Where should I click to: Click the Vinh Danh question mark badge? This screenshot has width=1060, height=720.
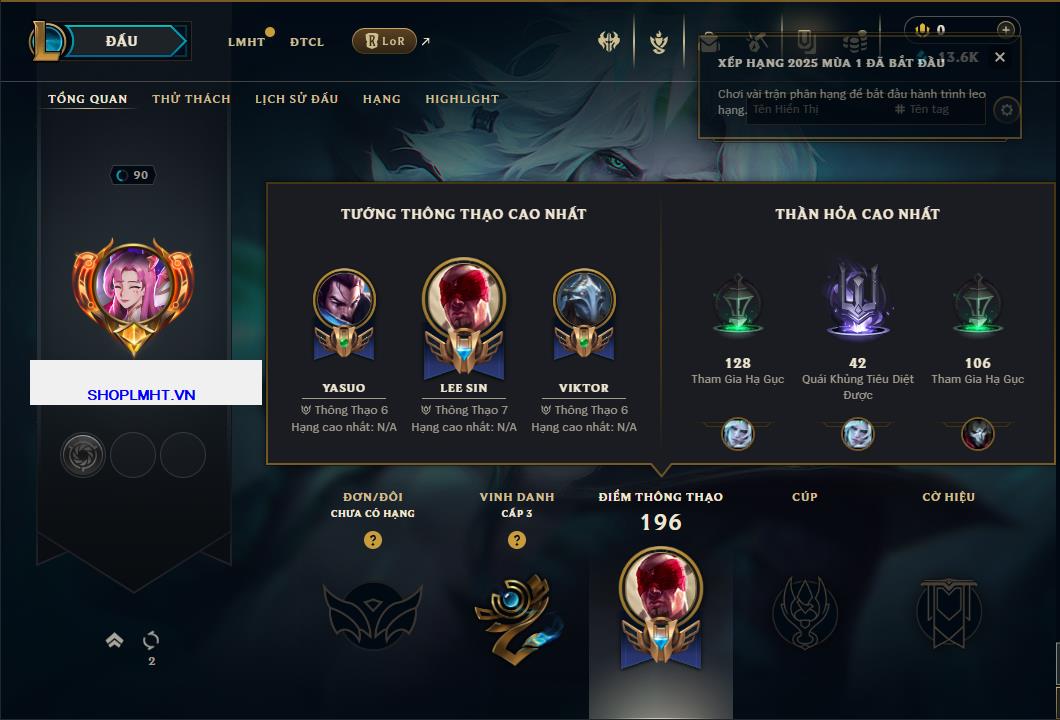click(516, 539)
